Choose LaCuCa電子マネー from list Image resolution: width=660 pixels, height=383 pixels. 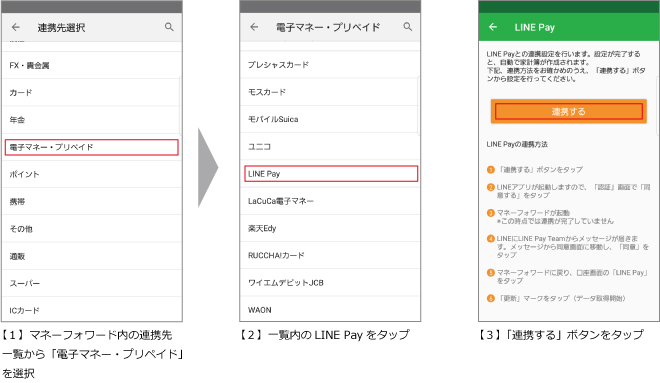330,201
